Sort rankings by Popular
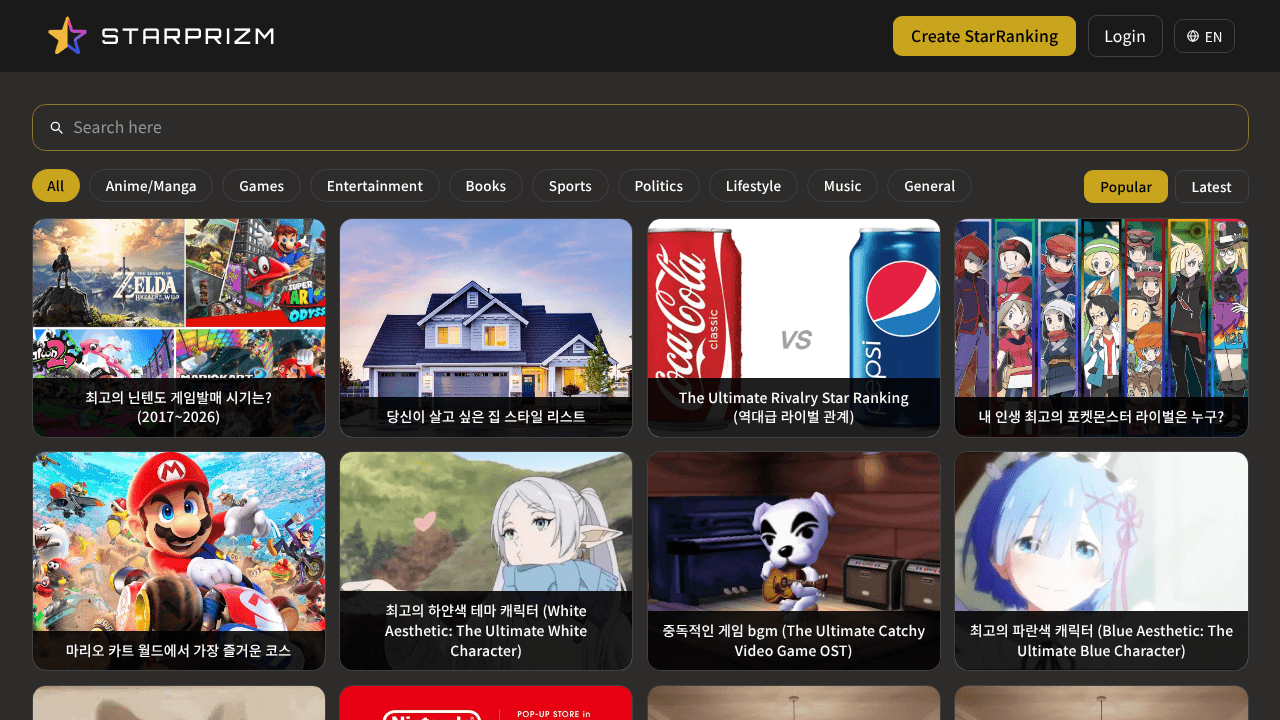 pos(1126,187)
